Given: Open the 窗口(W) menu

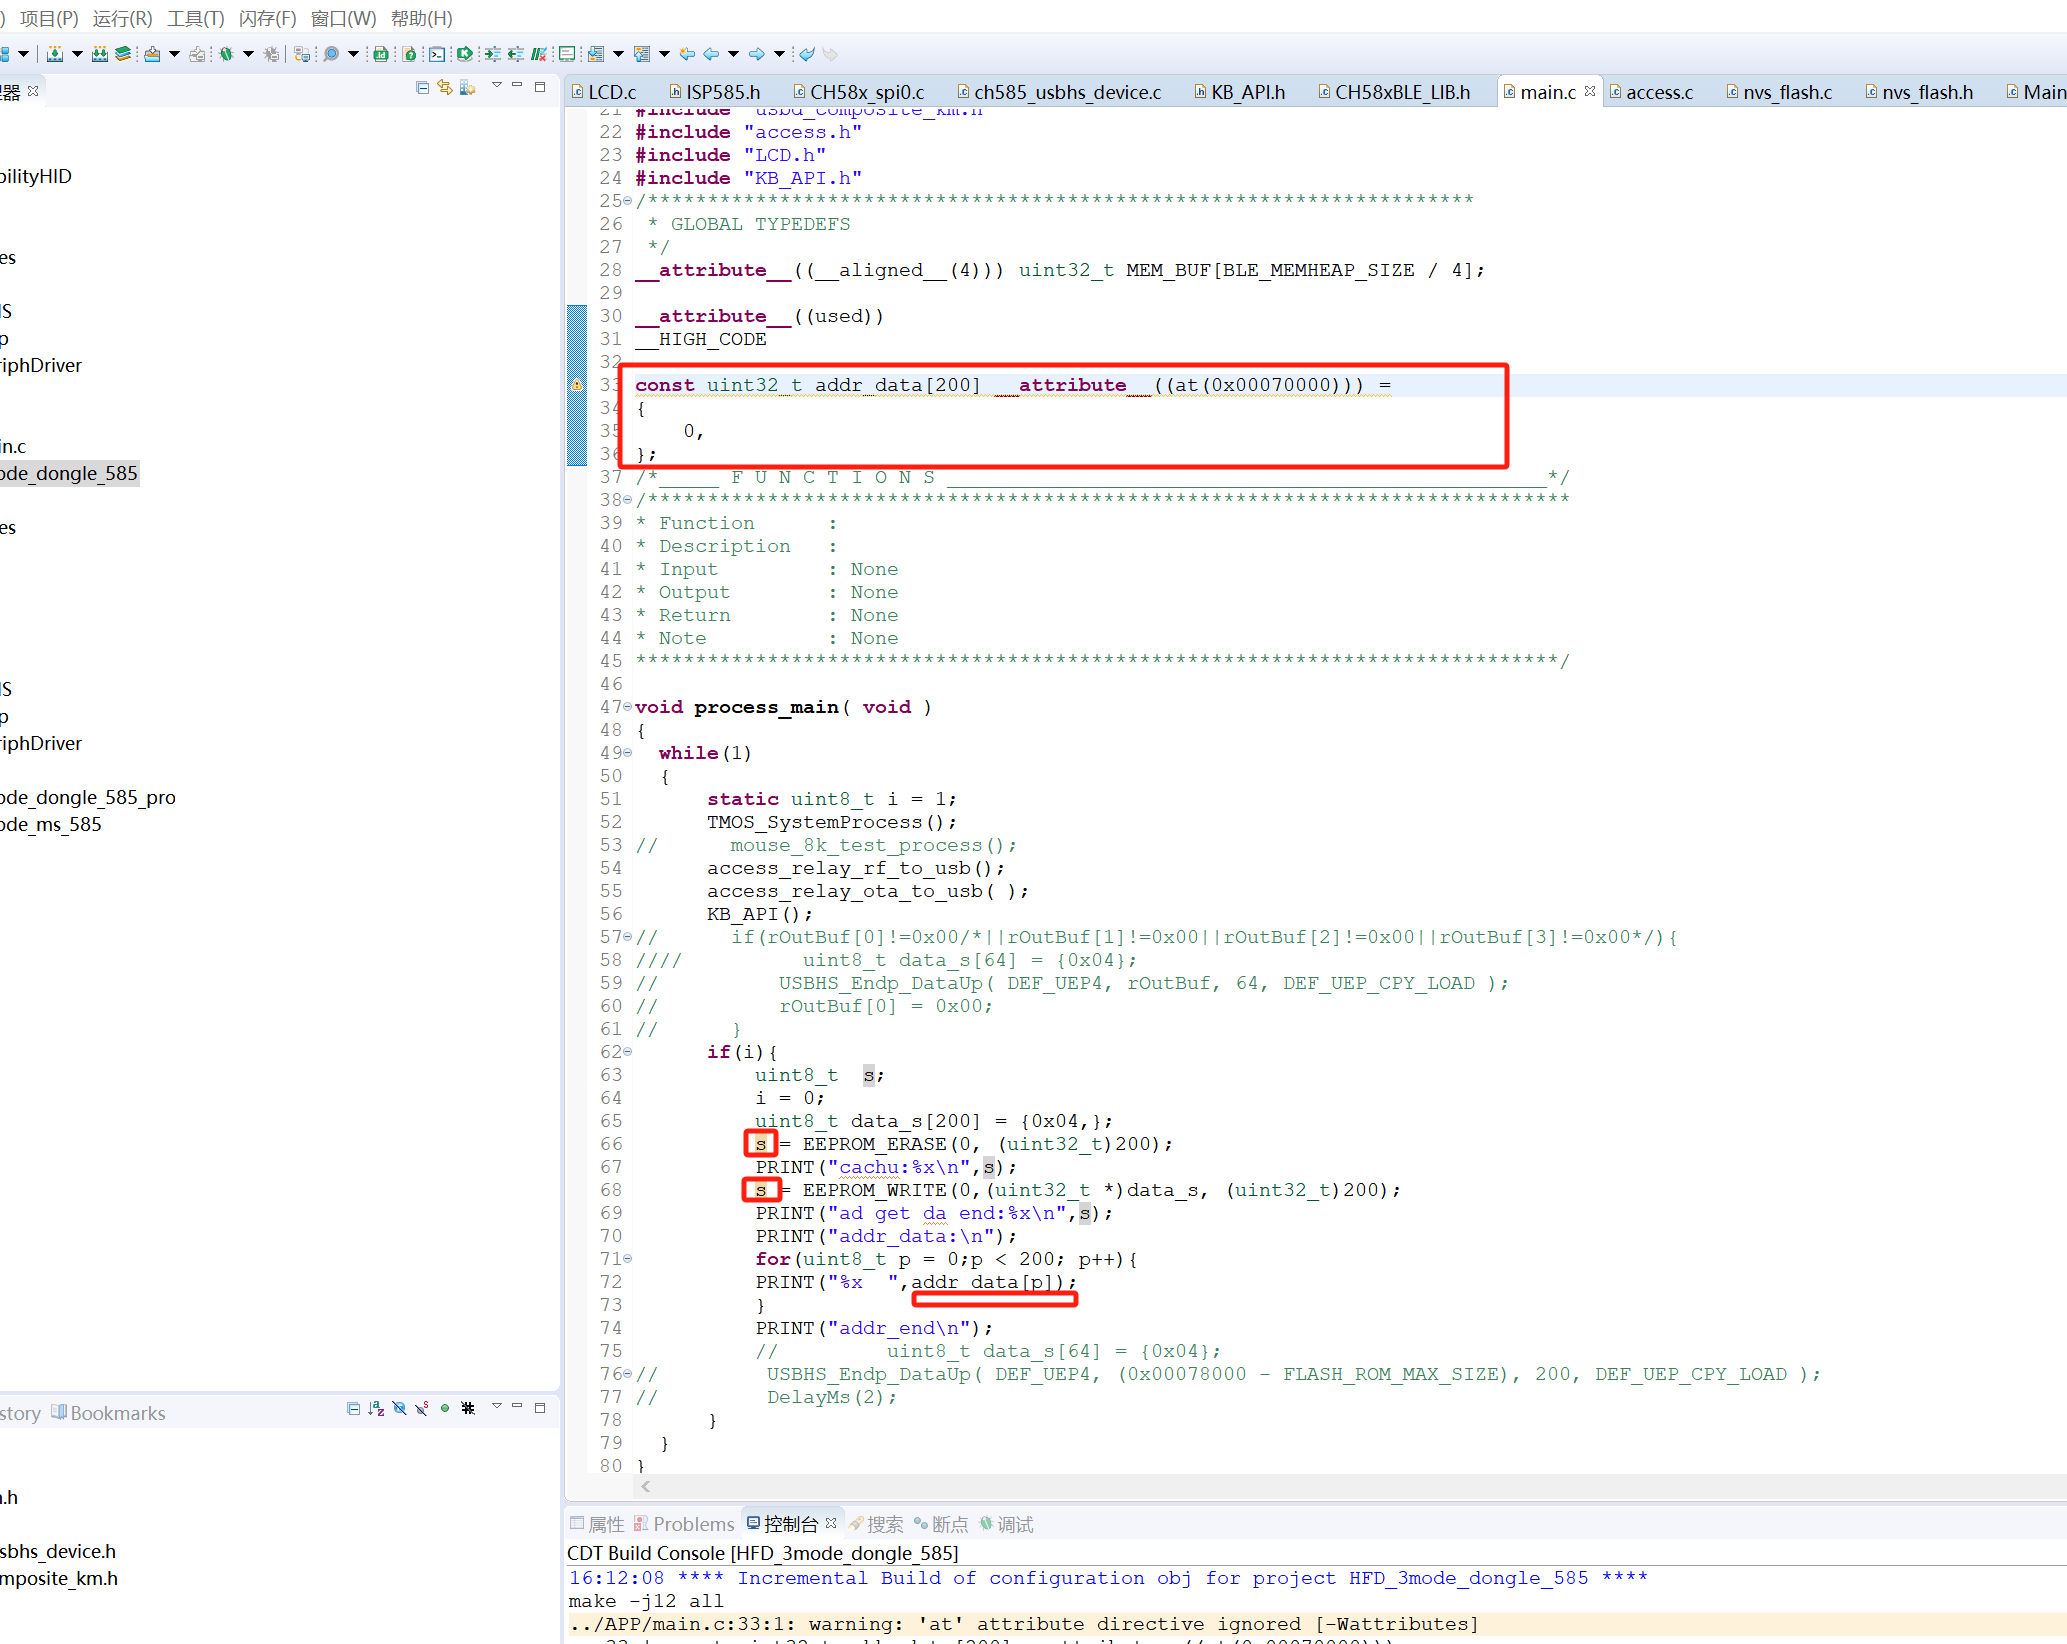Looking at the screenshot, I should pyautogui.click(x=344, y=18).
